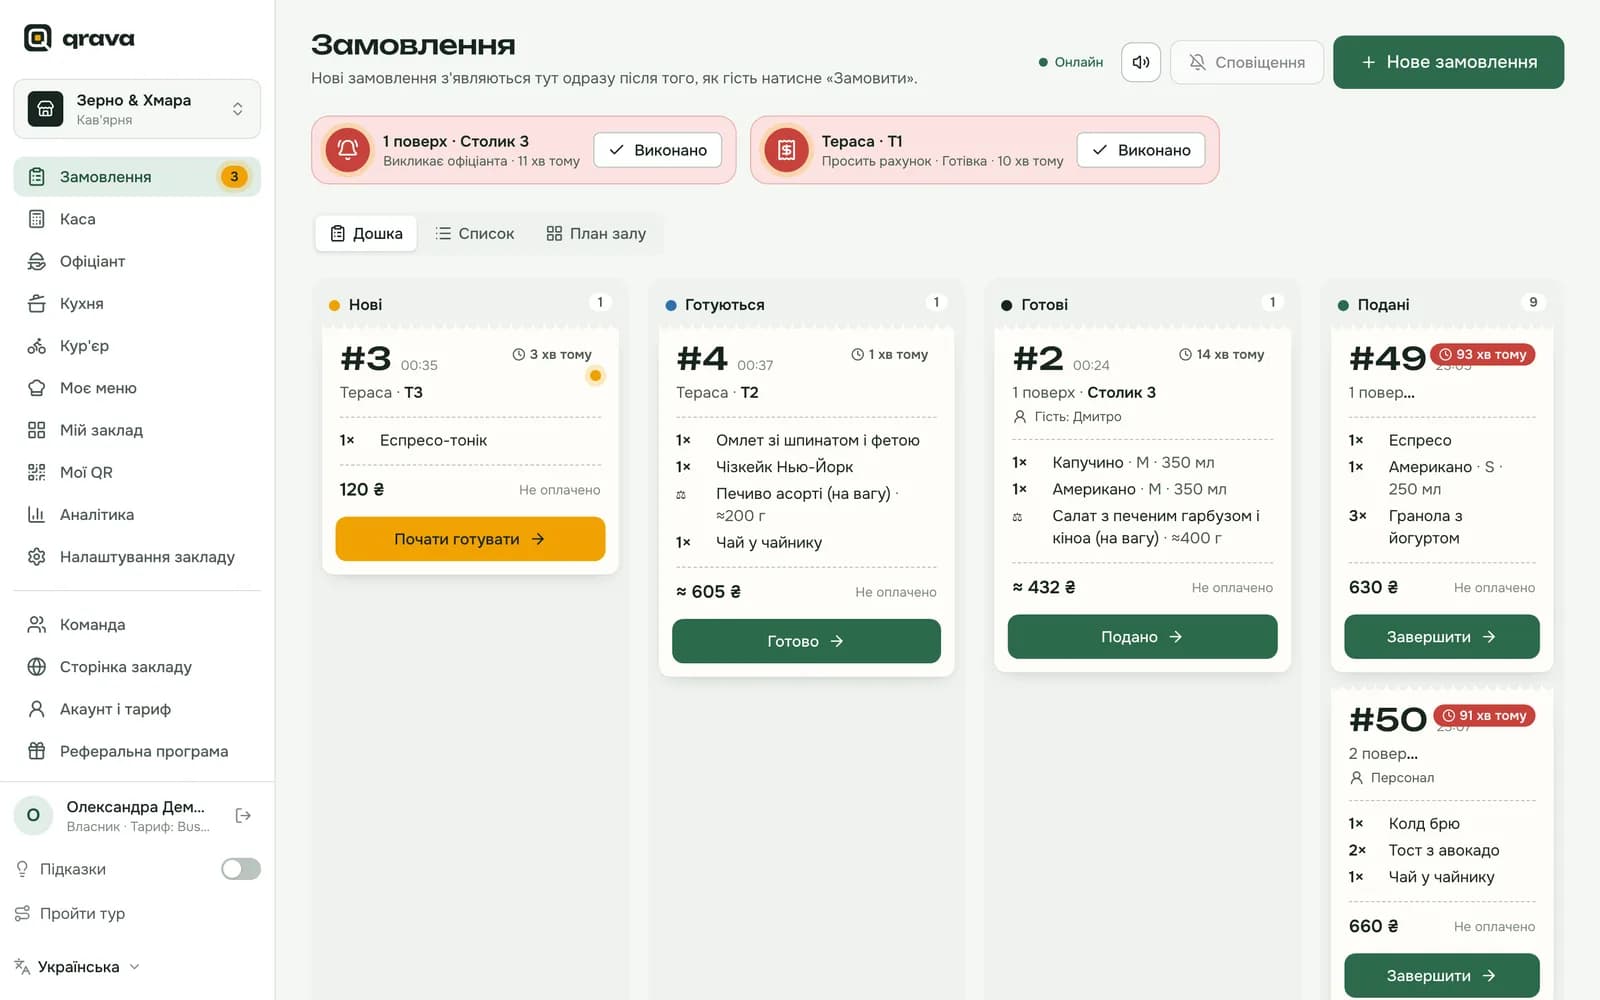Click the Онлайн status indicator
1600x1000 pixels.
1071,62
